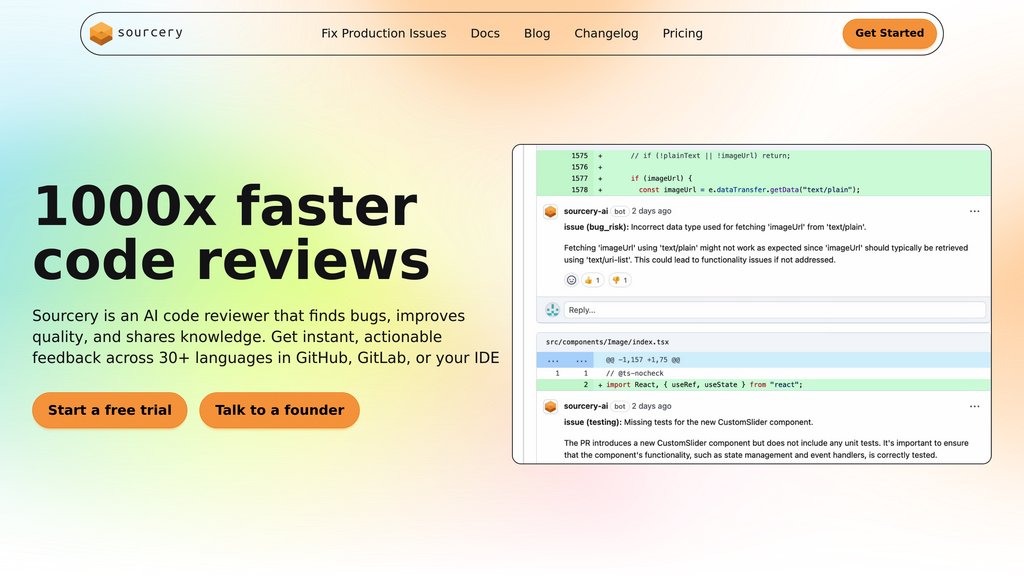
Task: Click the "if (imageUrl) {" code line
Action: coord(661,178)
